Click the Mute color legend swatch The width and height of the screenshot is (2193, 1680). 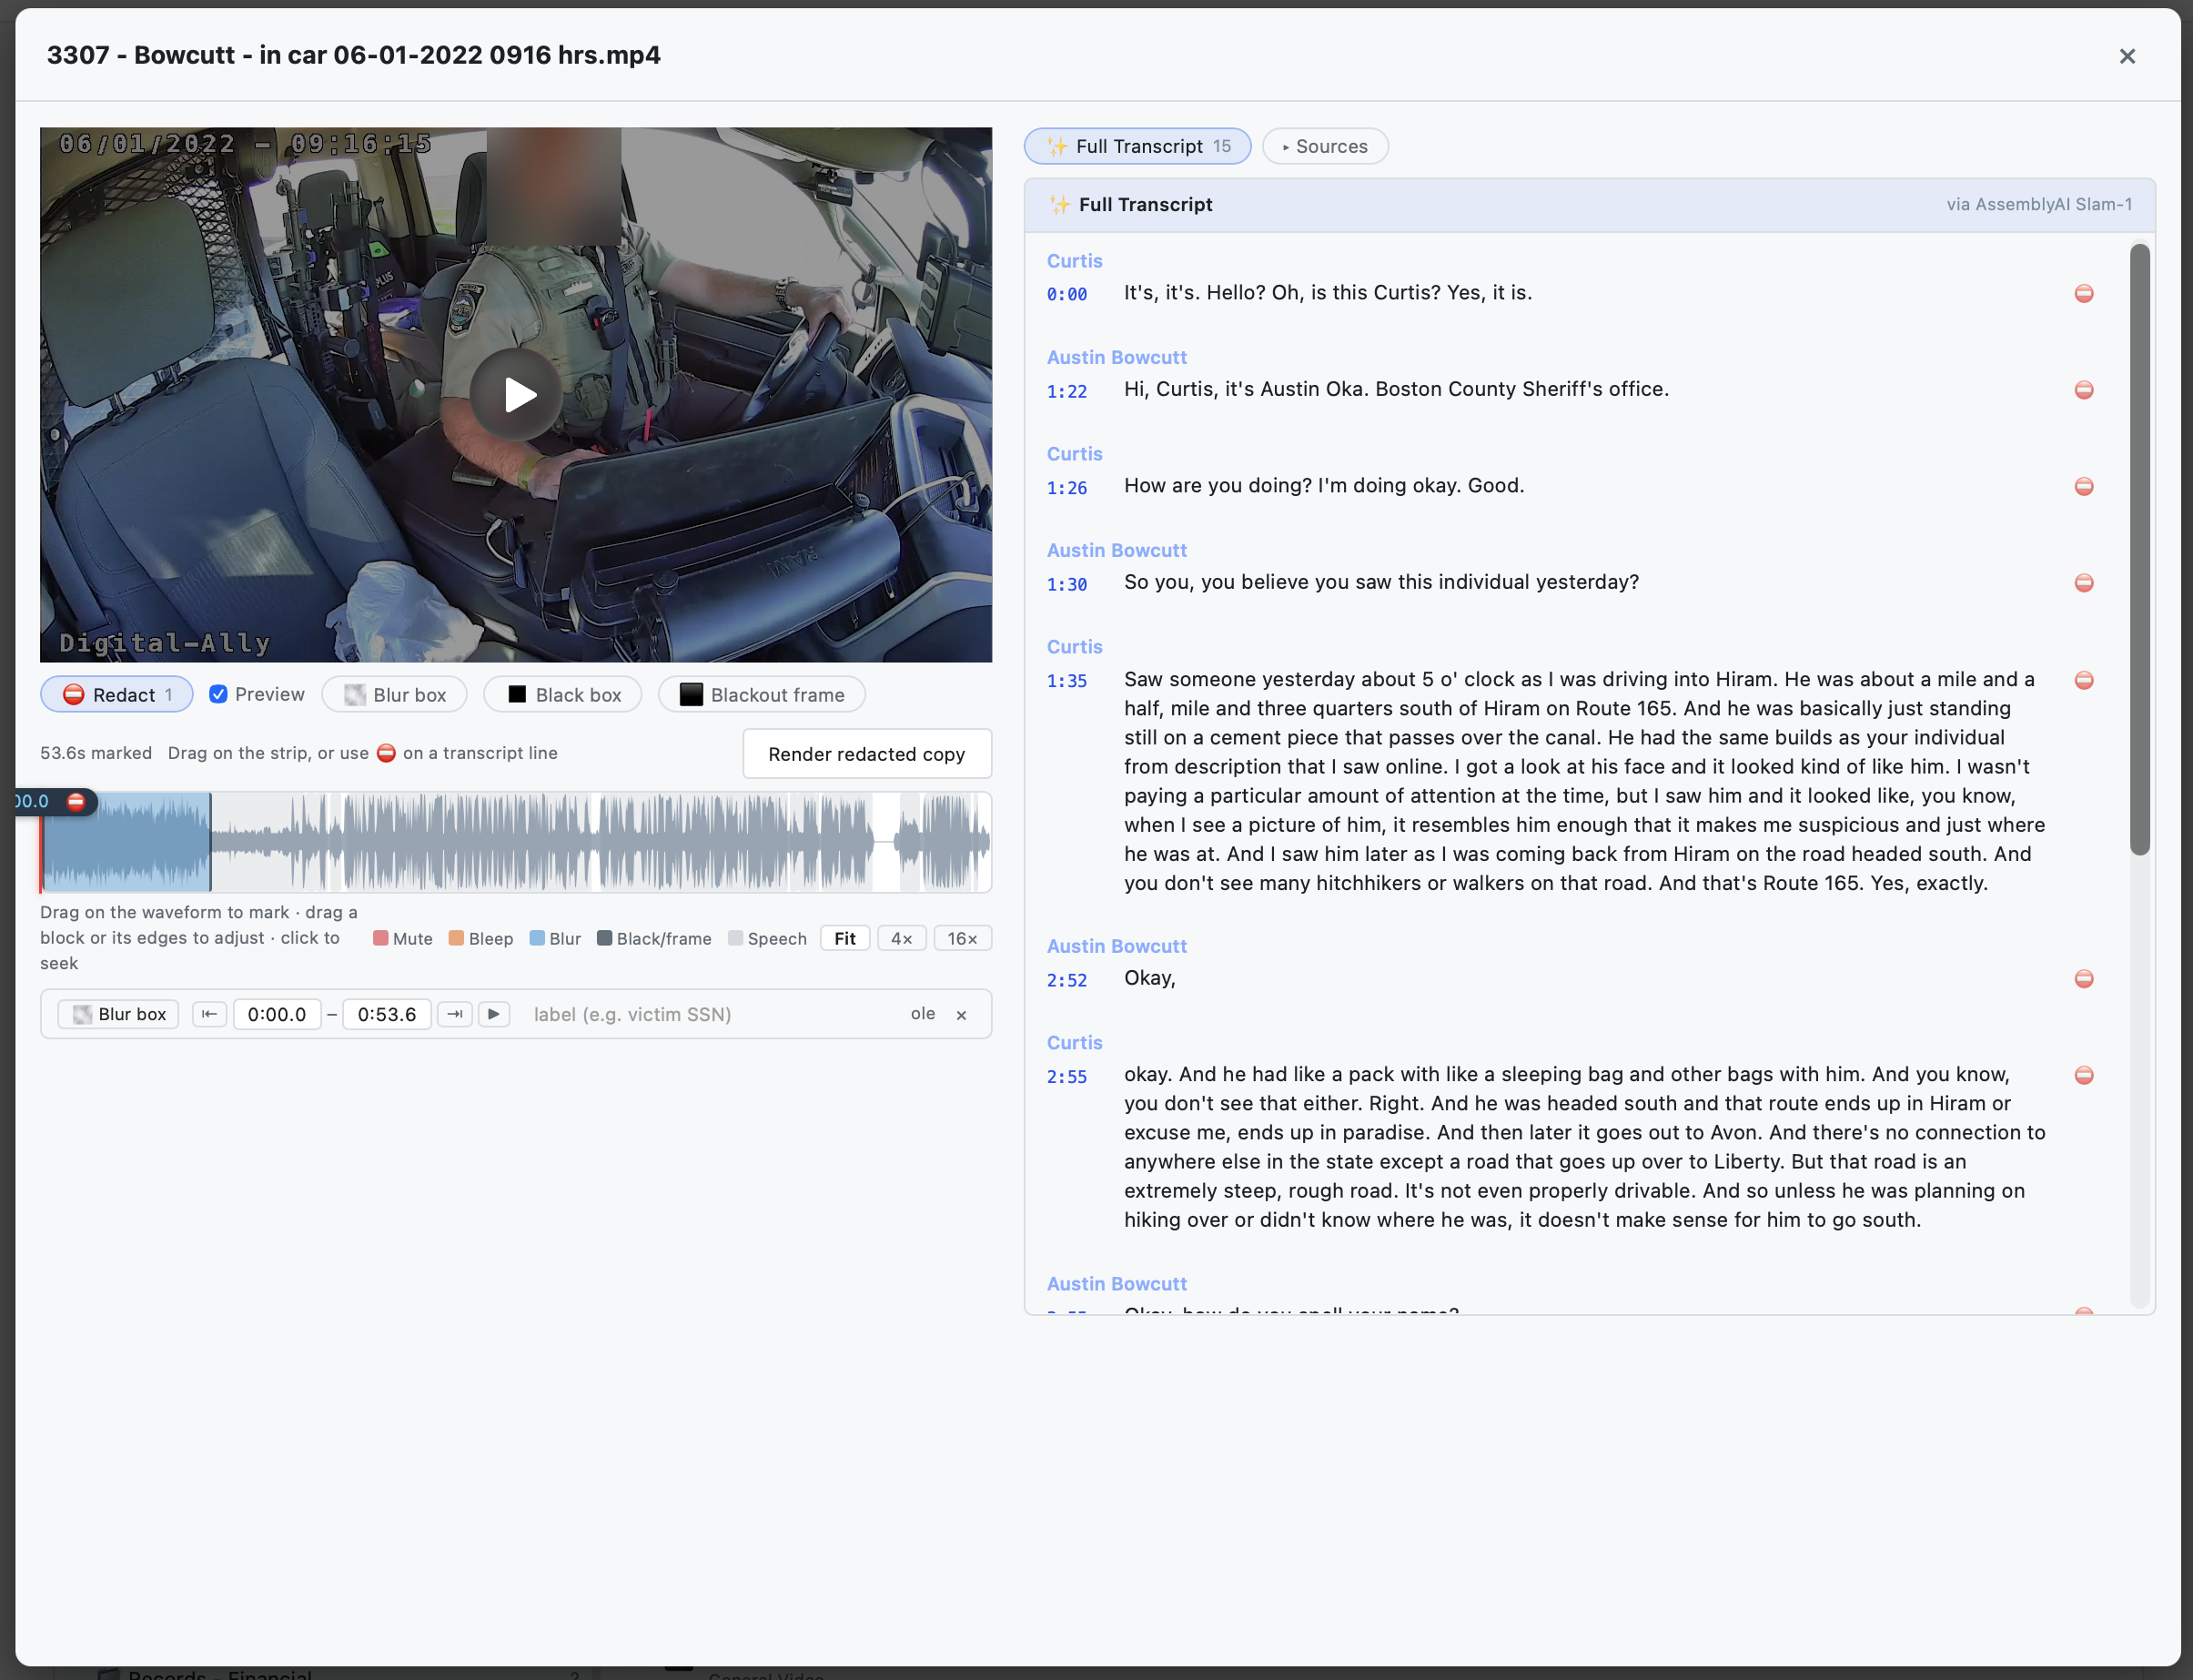(x=380, y=938)
